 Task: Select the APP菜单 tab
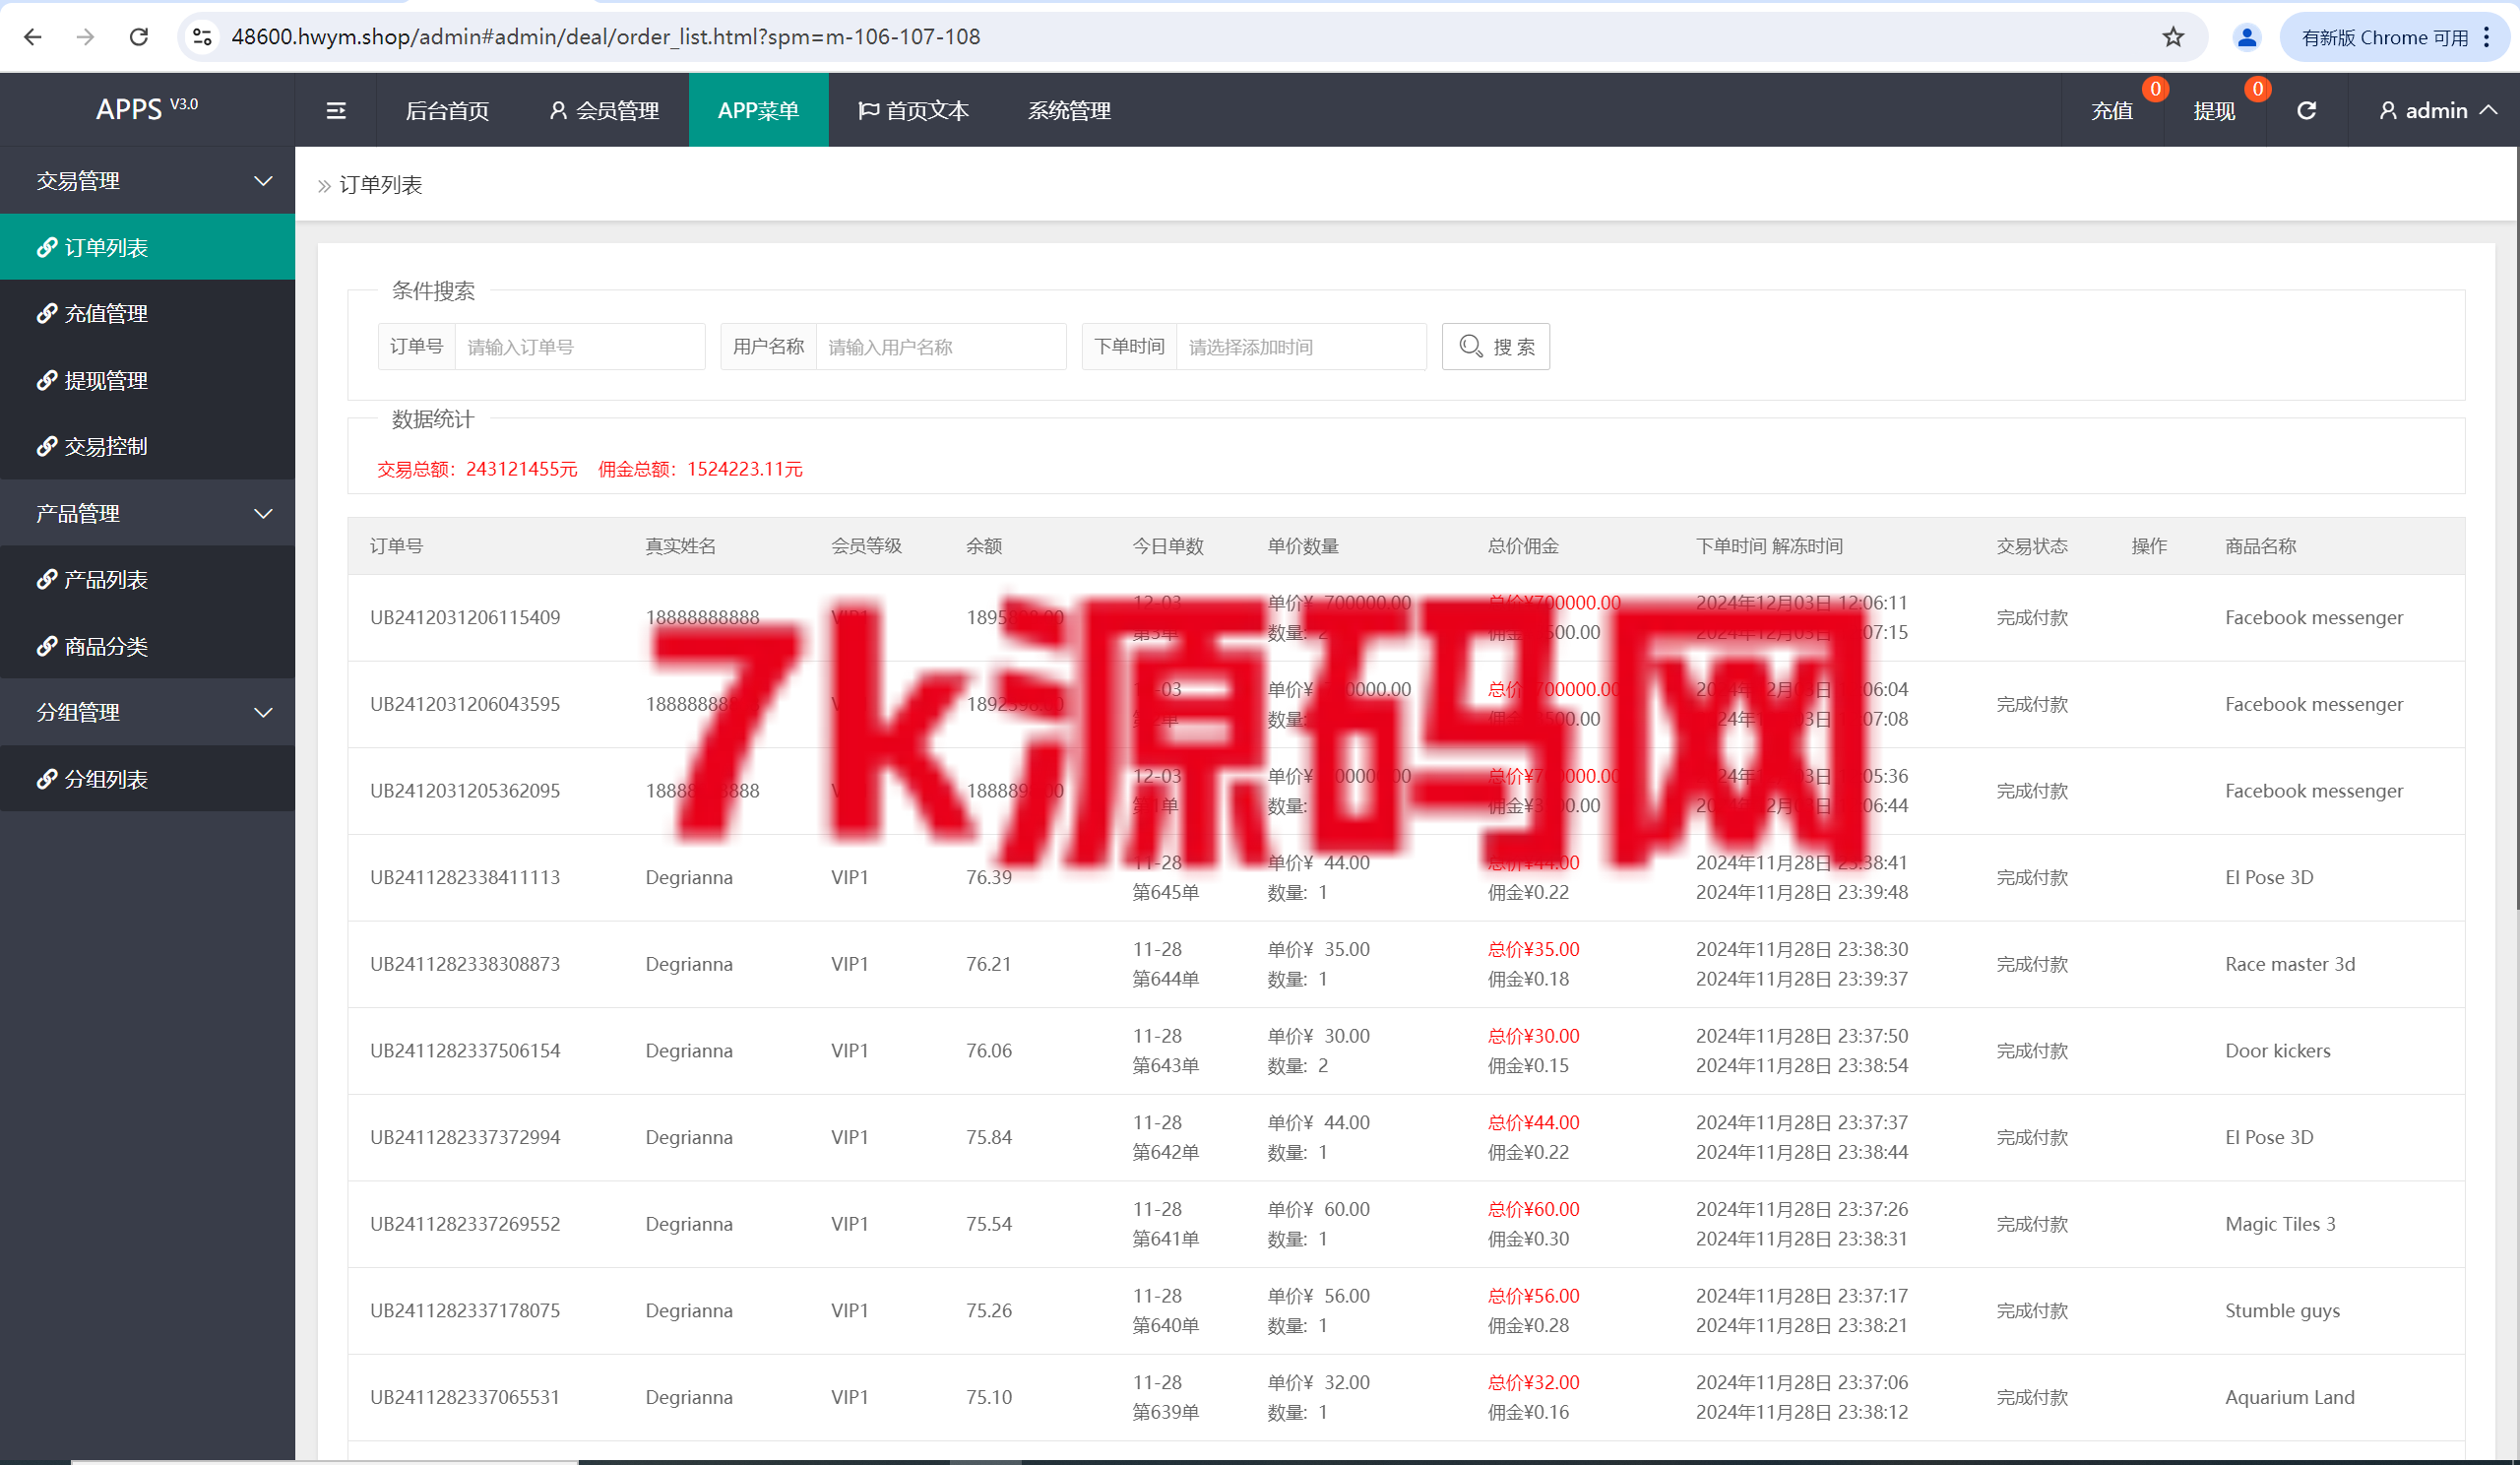[x=758, y=110]
